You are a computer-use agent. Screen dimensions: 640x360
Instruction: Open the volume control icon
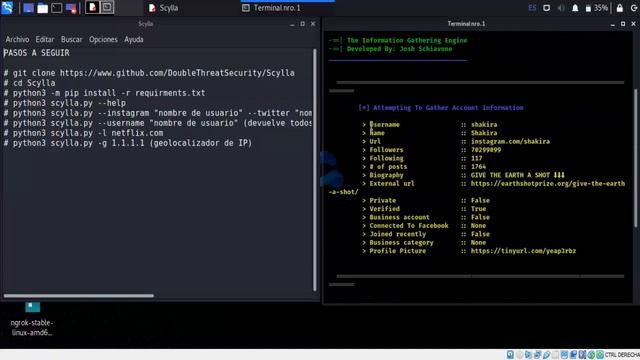[x=561, y=8]
